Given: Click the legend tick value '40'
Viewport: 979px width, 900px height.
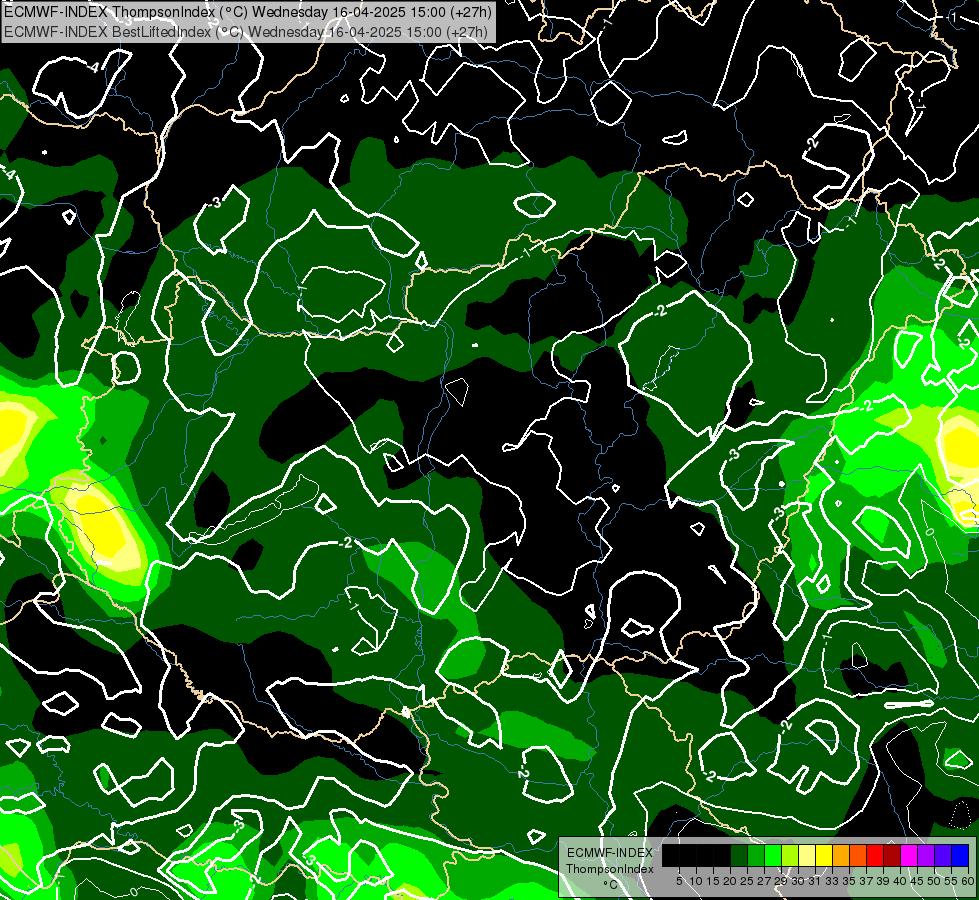Looking at the screenshot, I should (900, 881).
